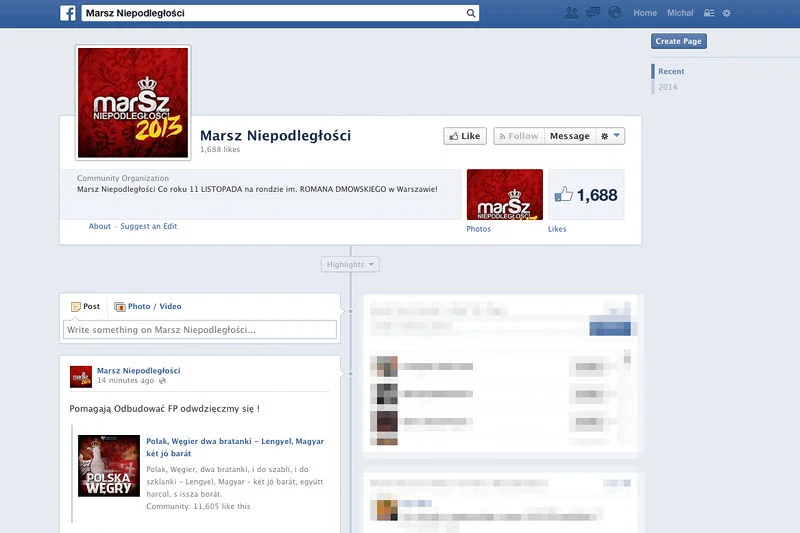
Task: Go to Home in top bar
Action: click(645, 13)
